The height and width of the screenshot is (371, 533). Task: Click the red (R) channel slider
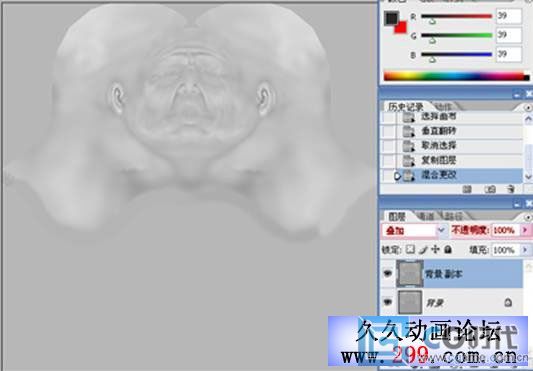pos(457,16)
